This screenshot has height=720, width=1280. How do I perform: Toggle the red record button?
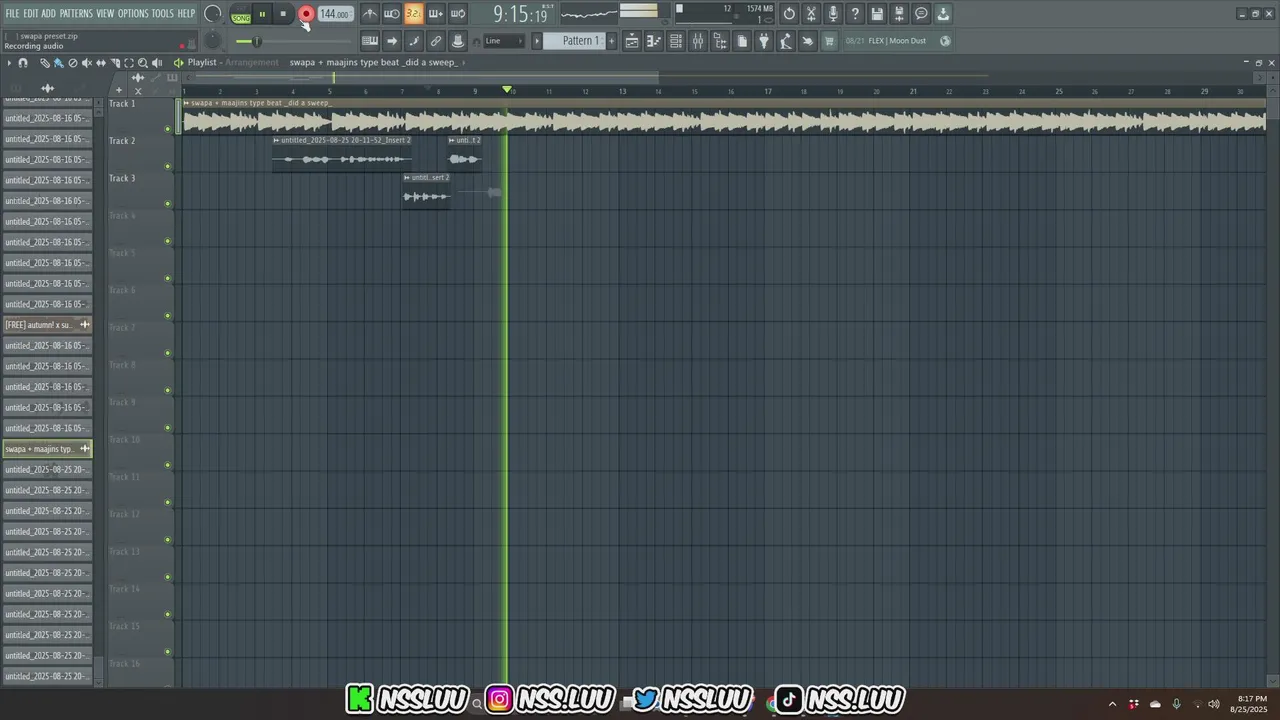306,14
